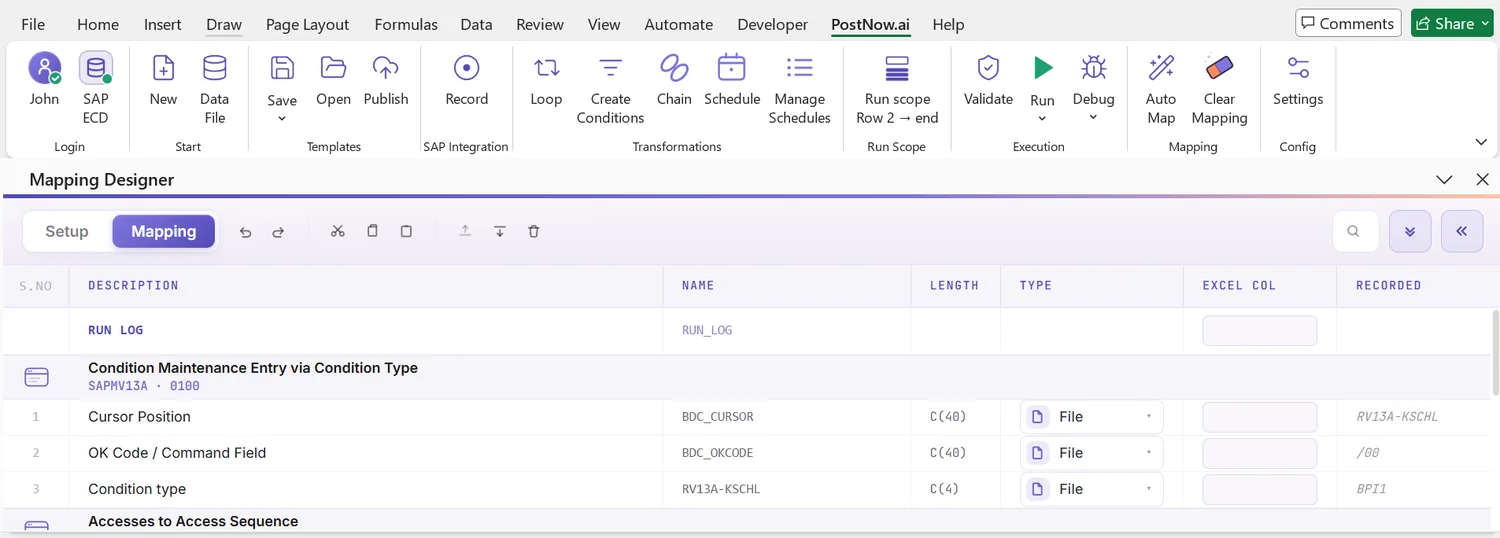1500x538 pixels.
Task: Publish the template
Action: coord(386,68)
